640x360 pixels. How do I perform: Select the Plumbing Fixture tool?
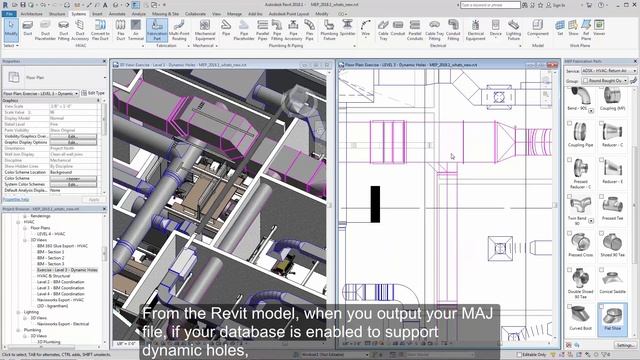coord(329,30)
